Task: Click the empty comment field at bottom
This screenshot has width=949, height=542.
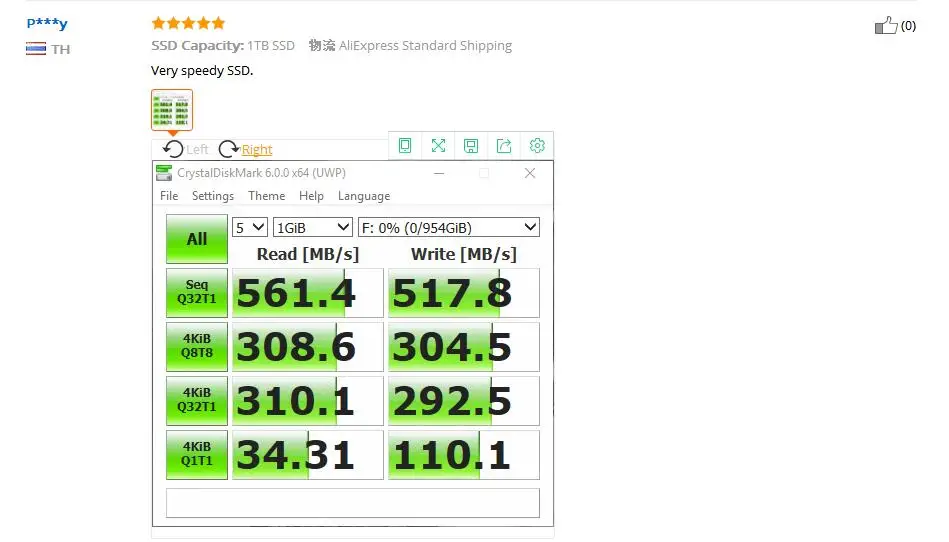Action: pos(353,503)
